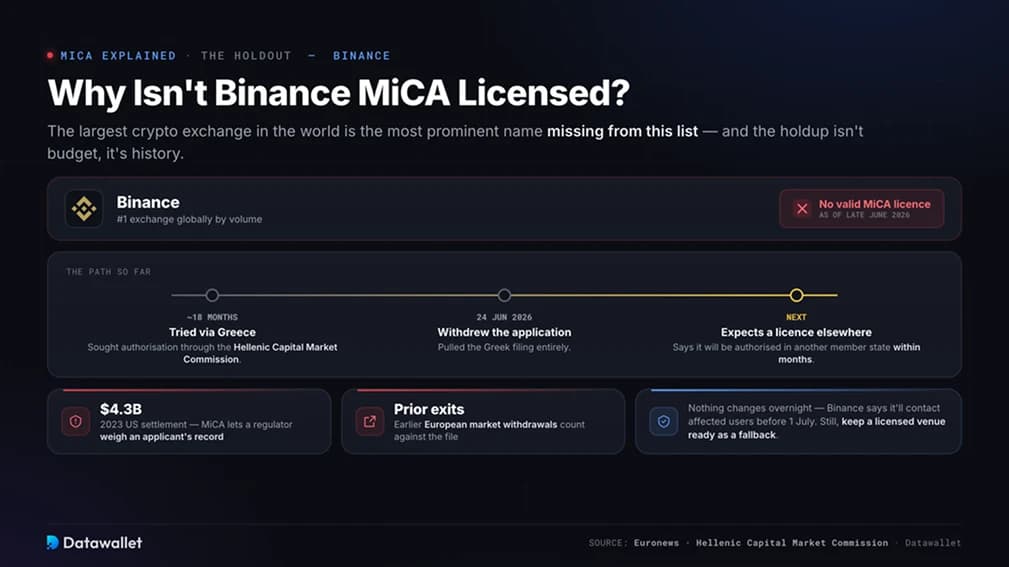Click THE PATH SO FAR label
The height and width of the screenshot is (567, 1009).
point(108,272)
